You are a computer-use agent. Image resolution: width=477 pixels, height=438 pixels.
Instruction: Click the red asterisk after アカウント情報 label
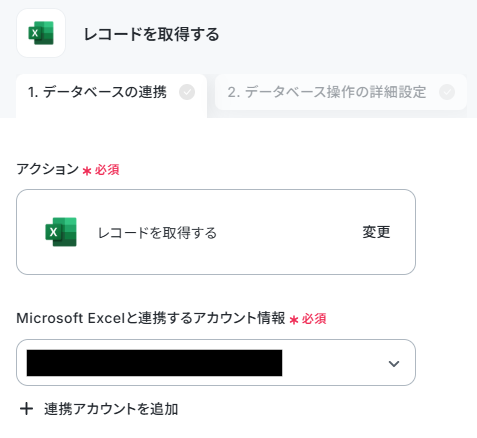(x=294, y=320)
